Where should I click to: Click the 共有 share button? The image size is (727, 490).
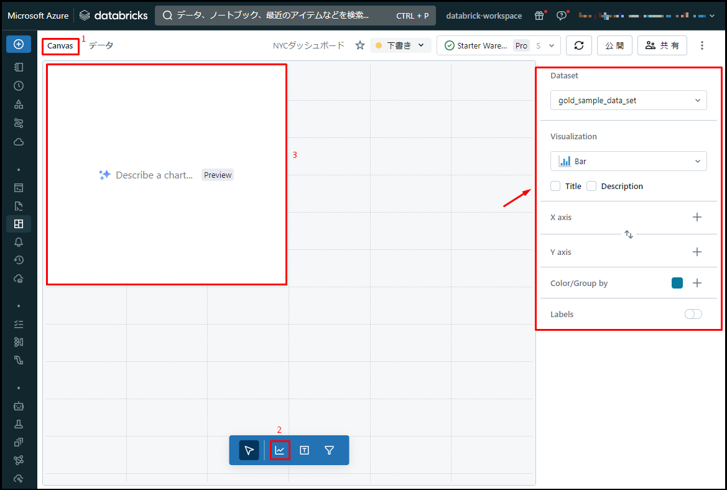click(x=662, y=45)
